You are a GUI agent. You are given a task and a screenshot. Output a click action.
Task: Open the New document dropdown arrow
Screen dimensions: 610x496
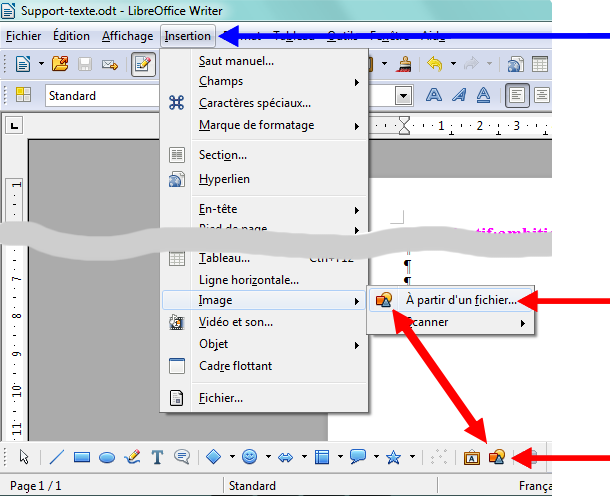coord(41,63)
